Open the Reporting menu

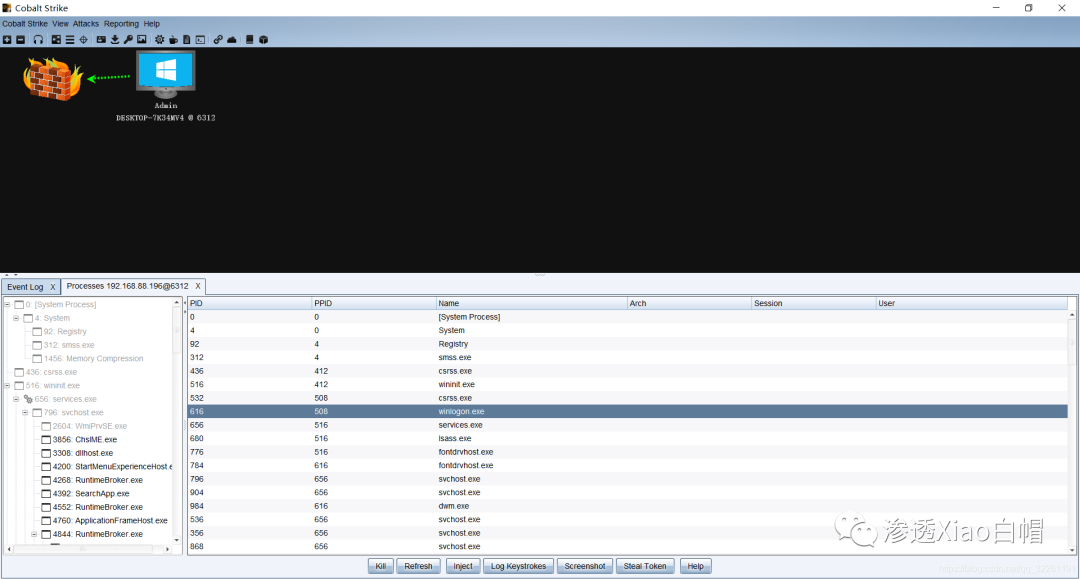[121, 23]
